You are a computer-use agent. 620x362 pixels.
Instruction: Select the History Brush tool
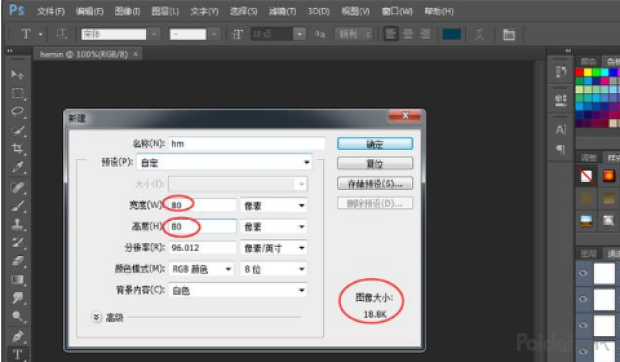tap(17, 243)
